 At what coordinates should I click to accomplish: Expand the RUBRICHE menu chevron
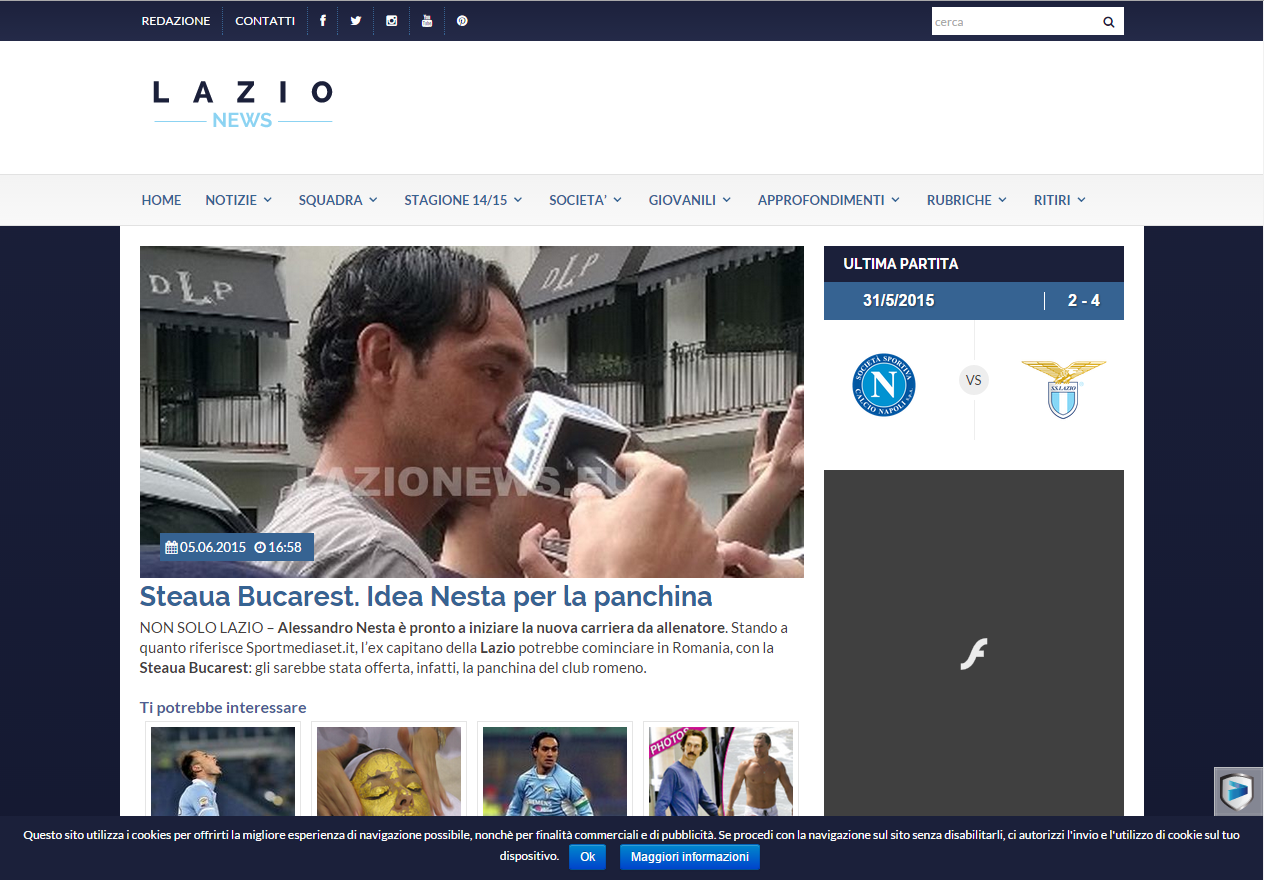[1003, 200]
